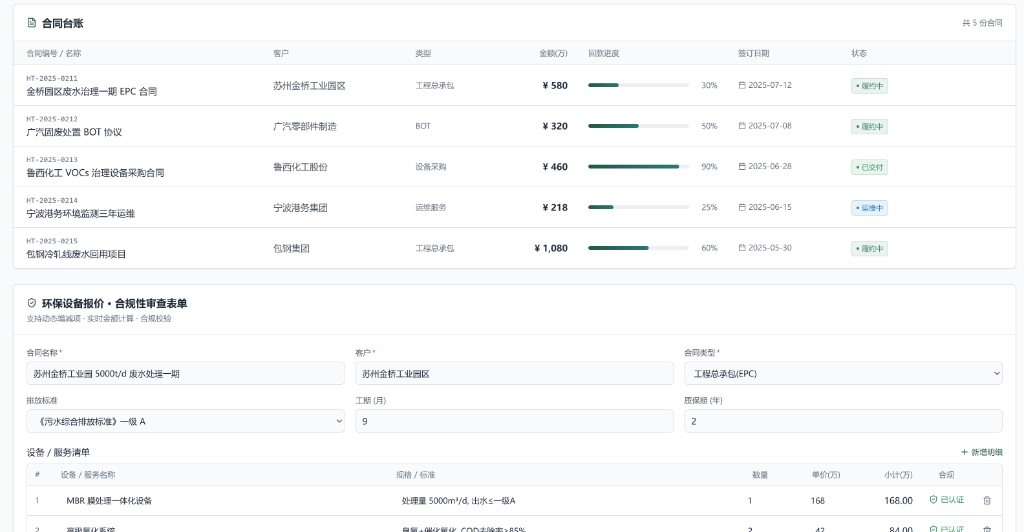Viewport: 1024px width, 532px height.
Task: Click customer cell 宁波港务集团
Action: (x=300, y=208)
